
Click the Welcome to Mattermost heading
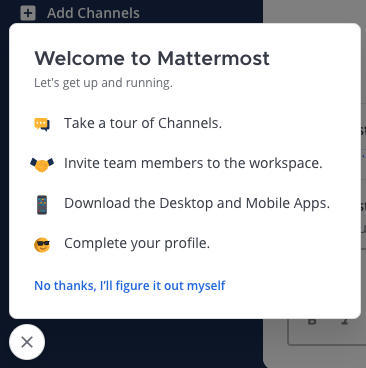tap(152, 58)
